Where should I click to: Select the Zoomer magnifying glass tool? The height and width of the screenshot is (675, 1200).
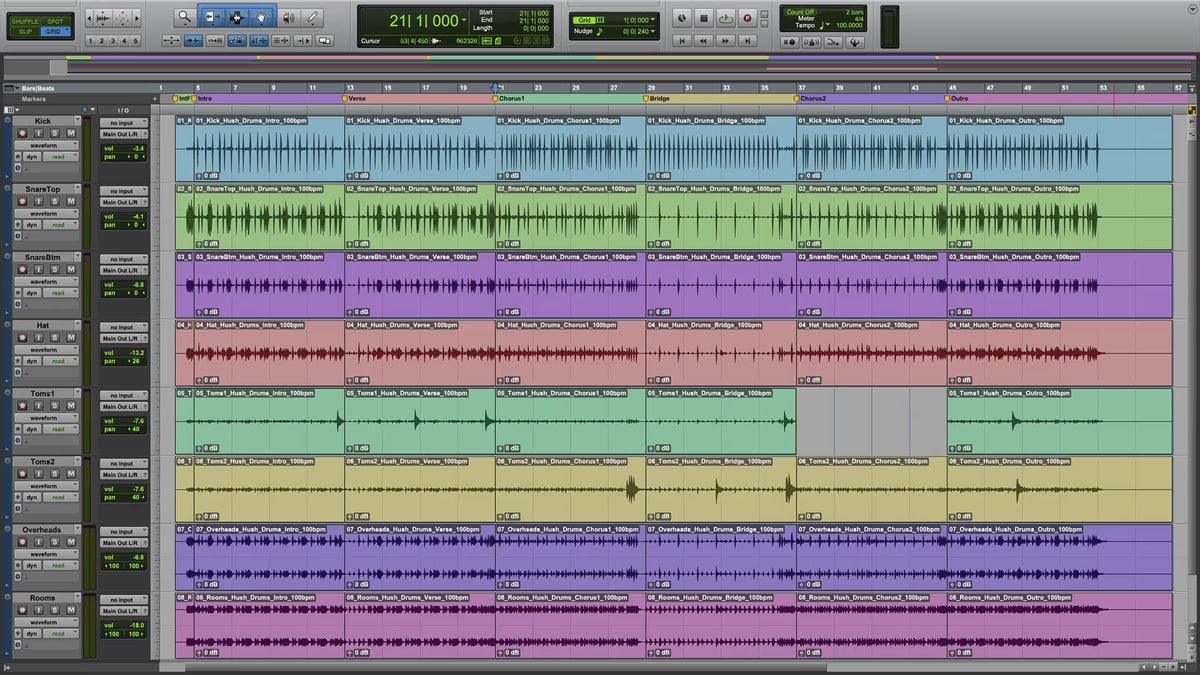coord(184,17)
